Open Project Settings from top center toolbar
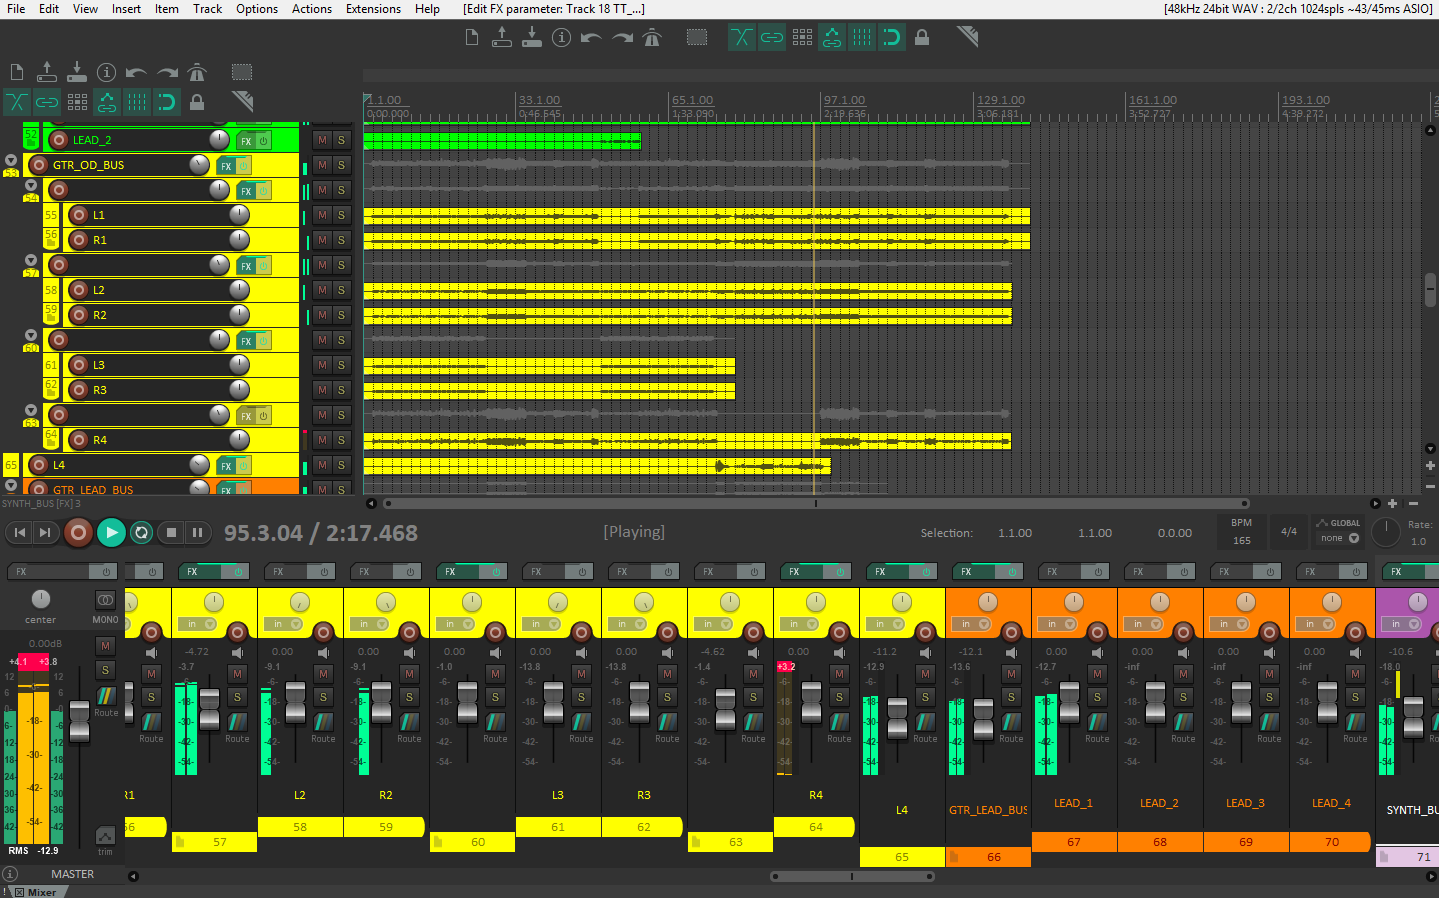The image size is (1439, 898). click(562, 38)
